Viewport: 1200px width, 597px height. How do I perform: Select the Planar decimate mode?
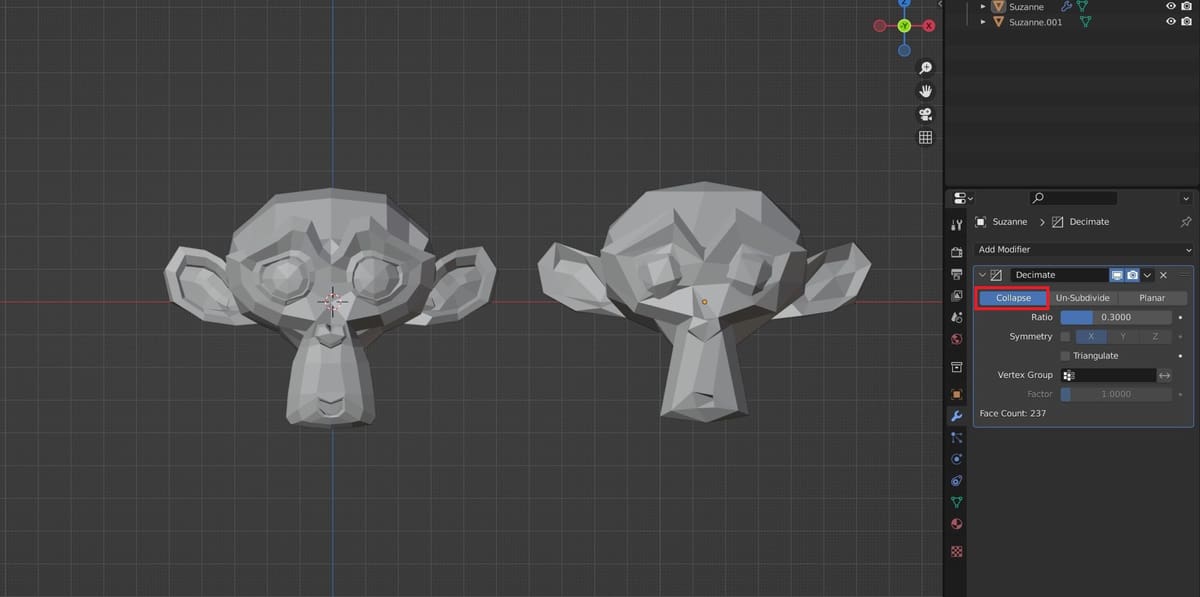(x=1151, y=298)
